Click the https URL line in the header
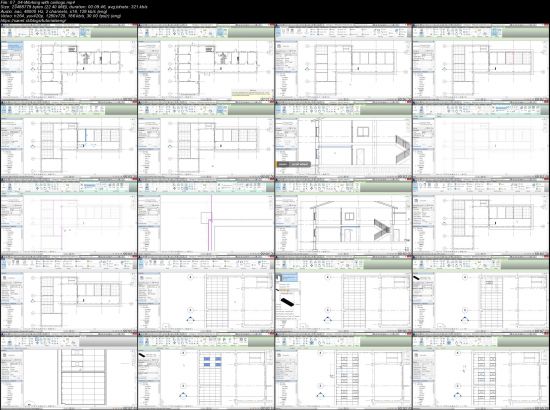Viewport: 550px width, 410px height. tap(33, 21)
